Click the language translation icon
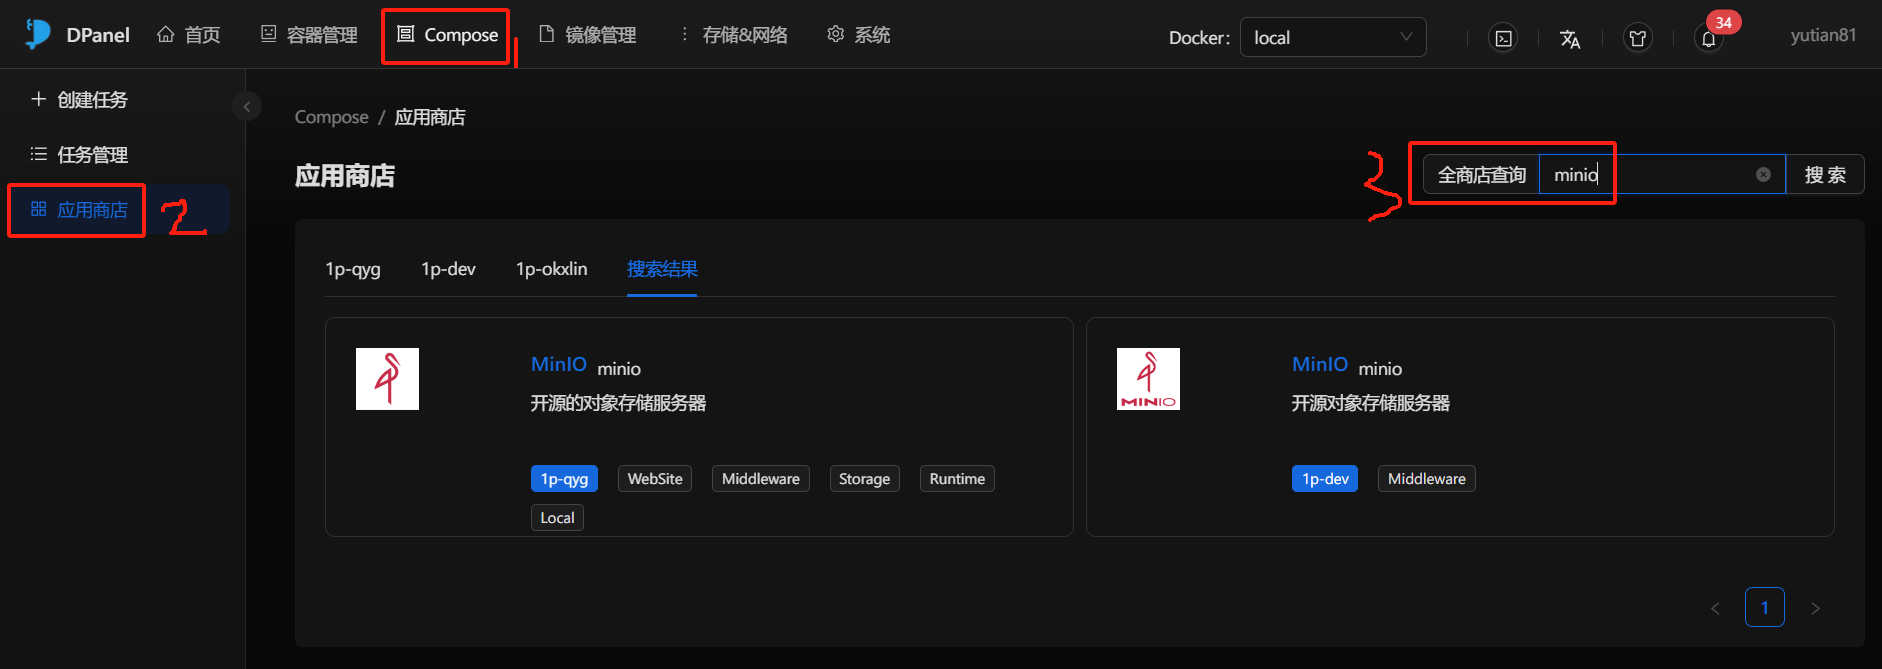This screenshot has height=669, width=1882. (x=1570, y=38)
